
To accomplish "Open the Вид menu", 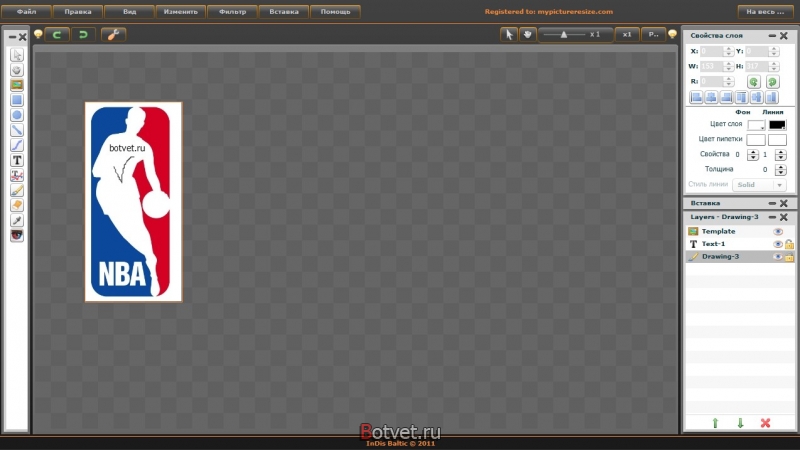I will click(130, 12).
